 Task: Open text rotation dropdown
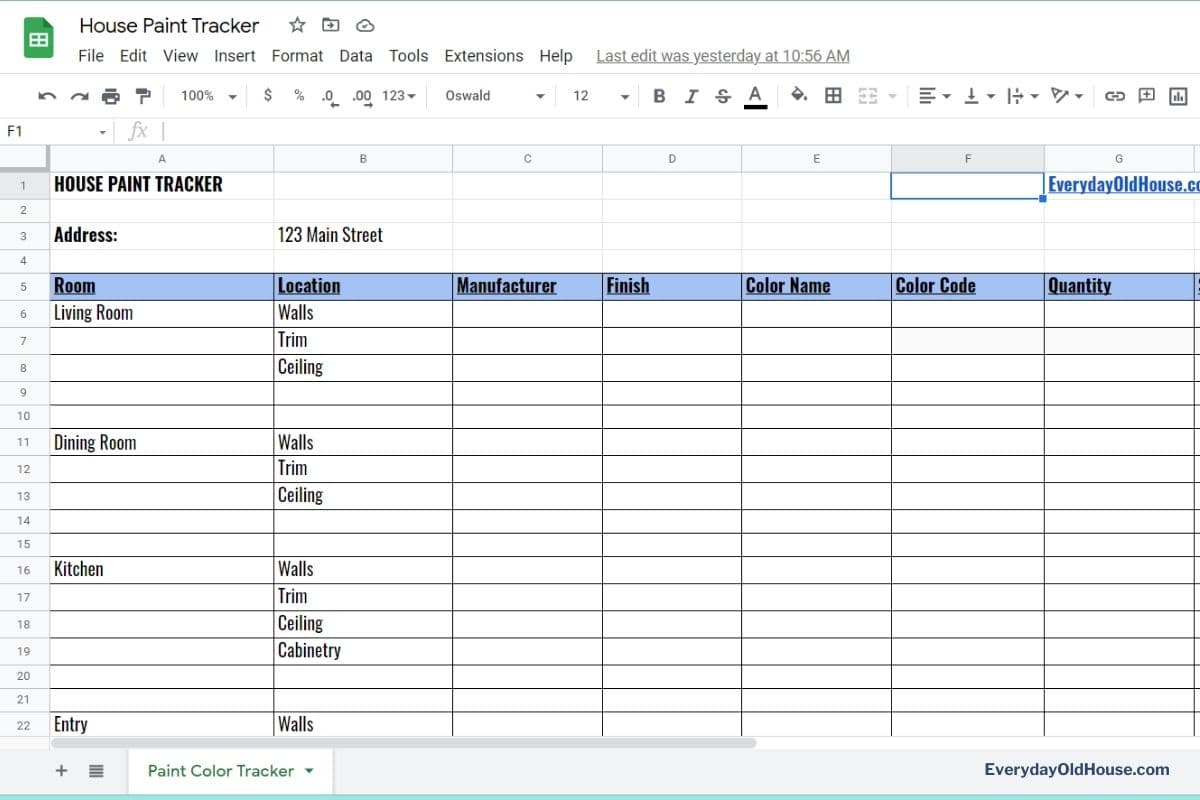[x=1067, y=96]
